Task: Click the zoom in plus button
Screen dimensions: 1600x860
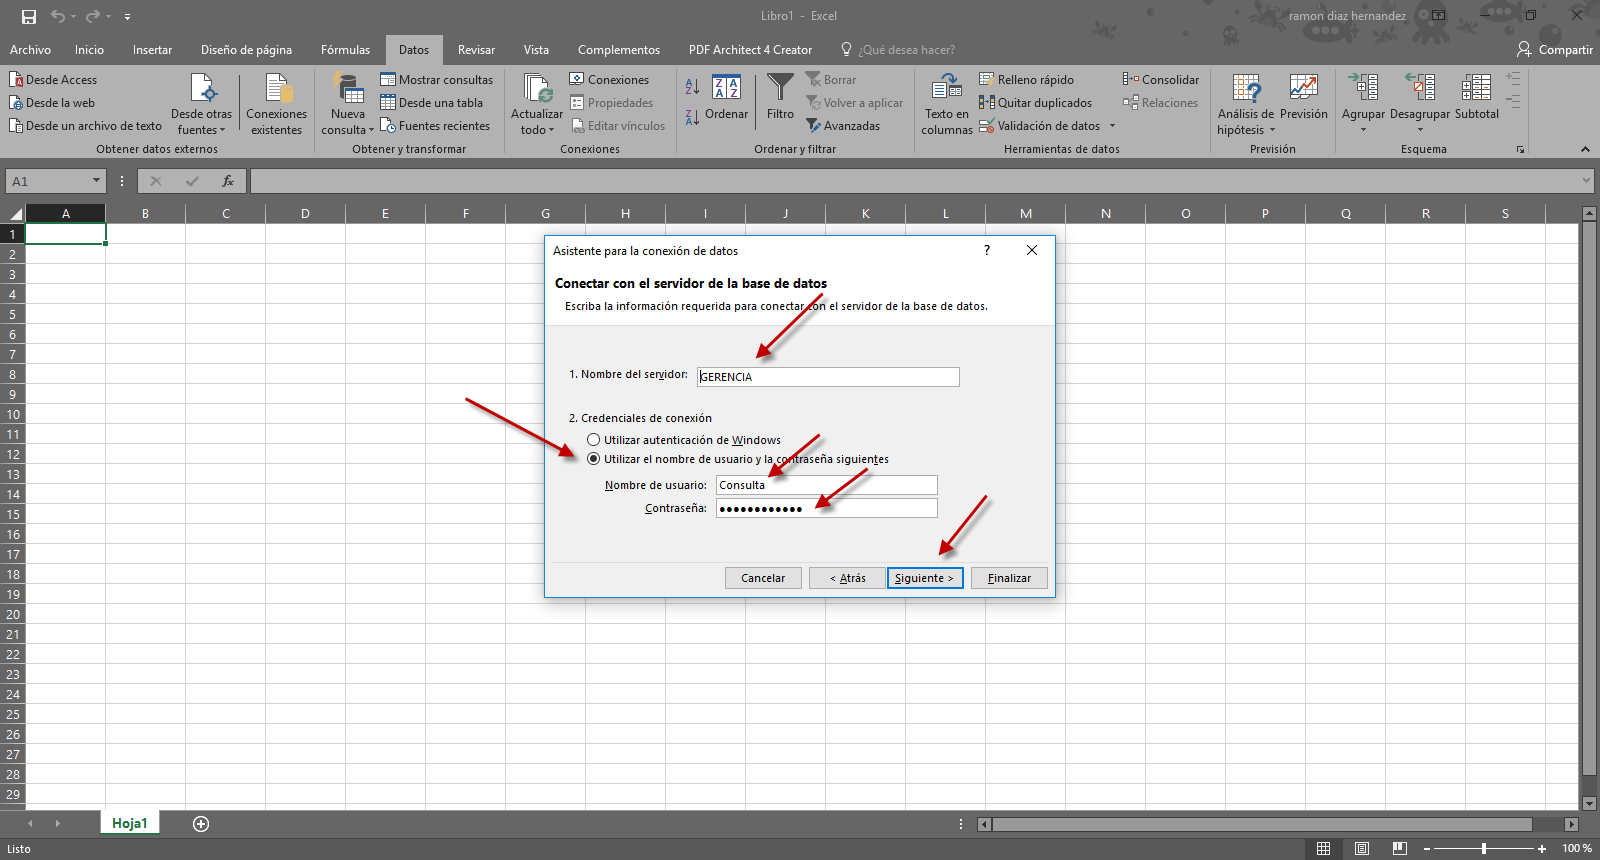Action: point(1542,849)
